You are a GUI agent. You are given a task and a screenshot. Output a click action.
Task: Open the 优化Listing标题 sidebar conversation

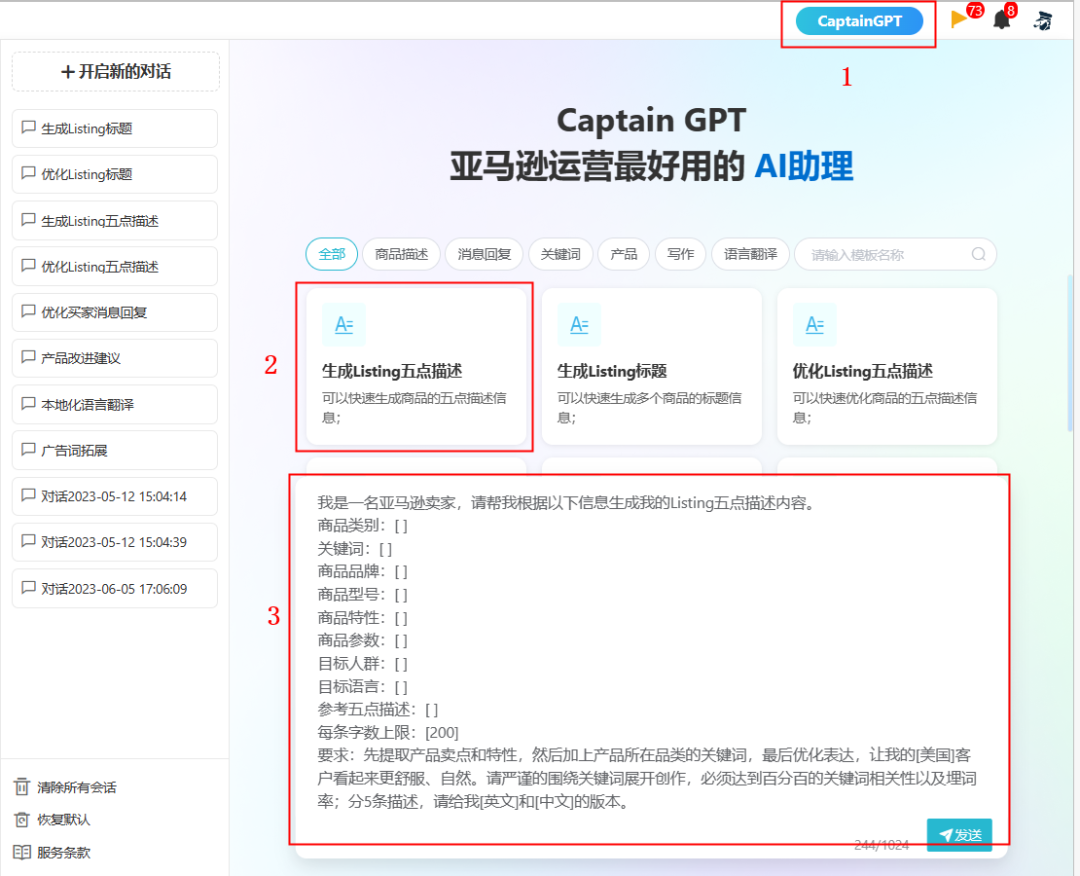pos(115,174)
